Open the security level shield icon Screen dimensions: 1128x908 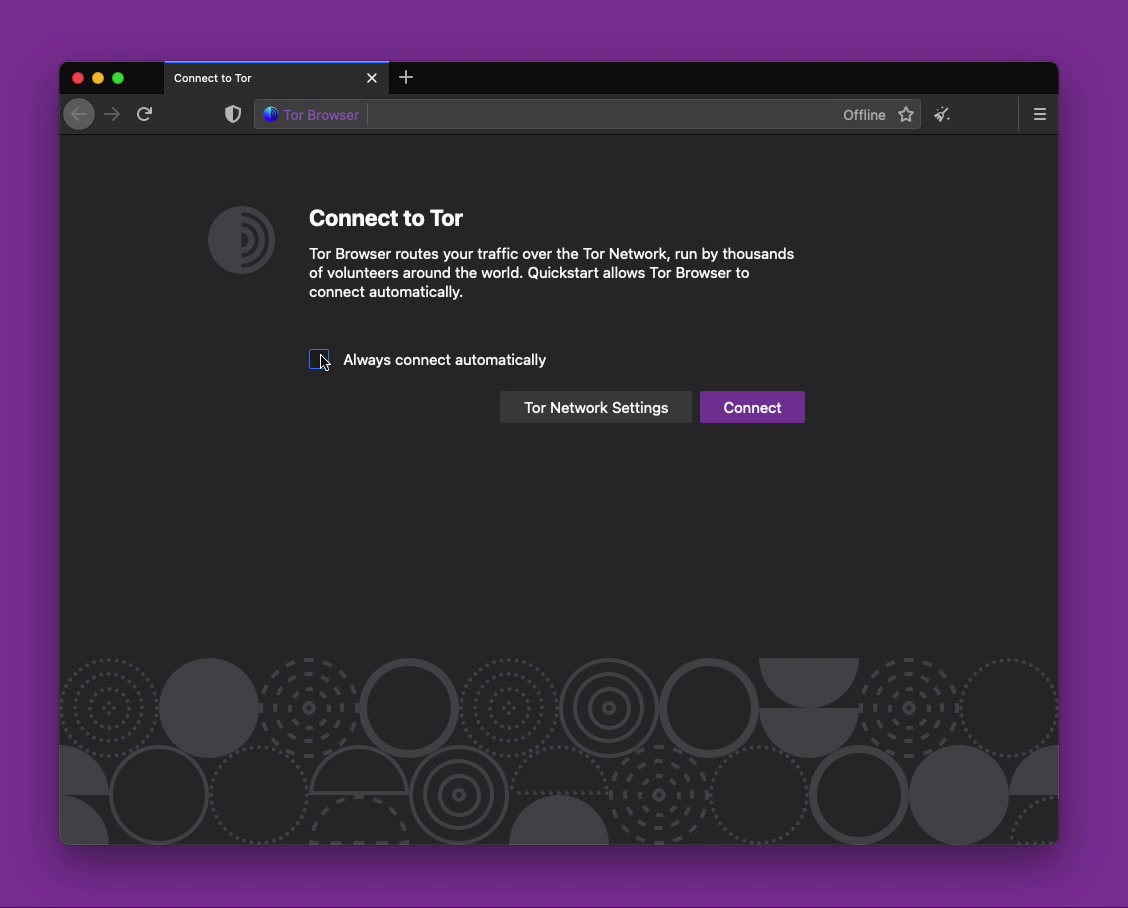232,114
